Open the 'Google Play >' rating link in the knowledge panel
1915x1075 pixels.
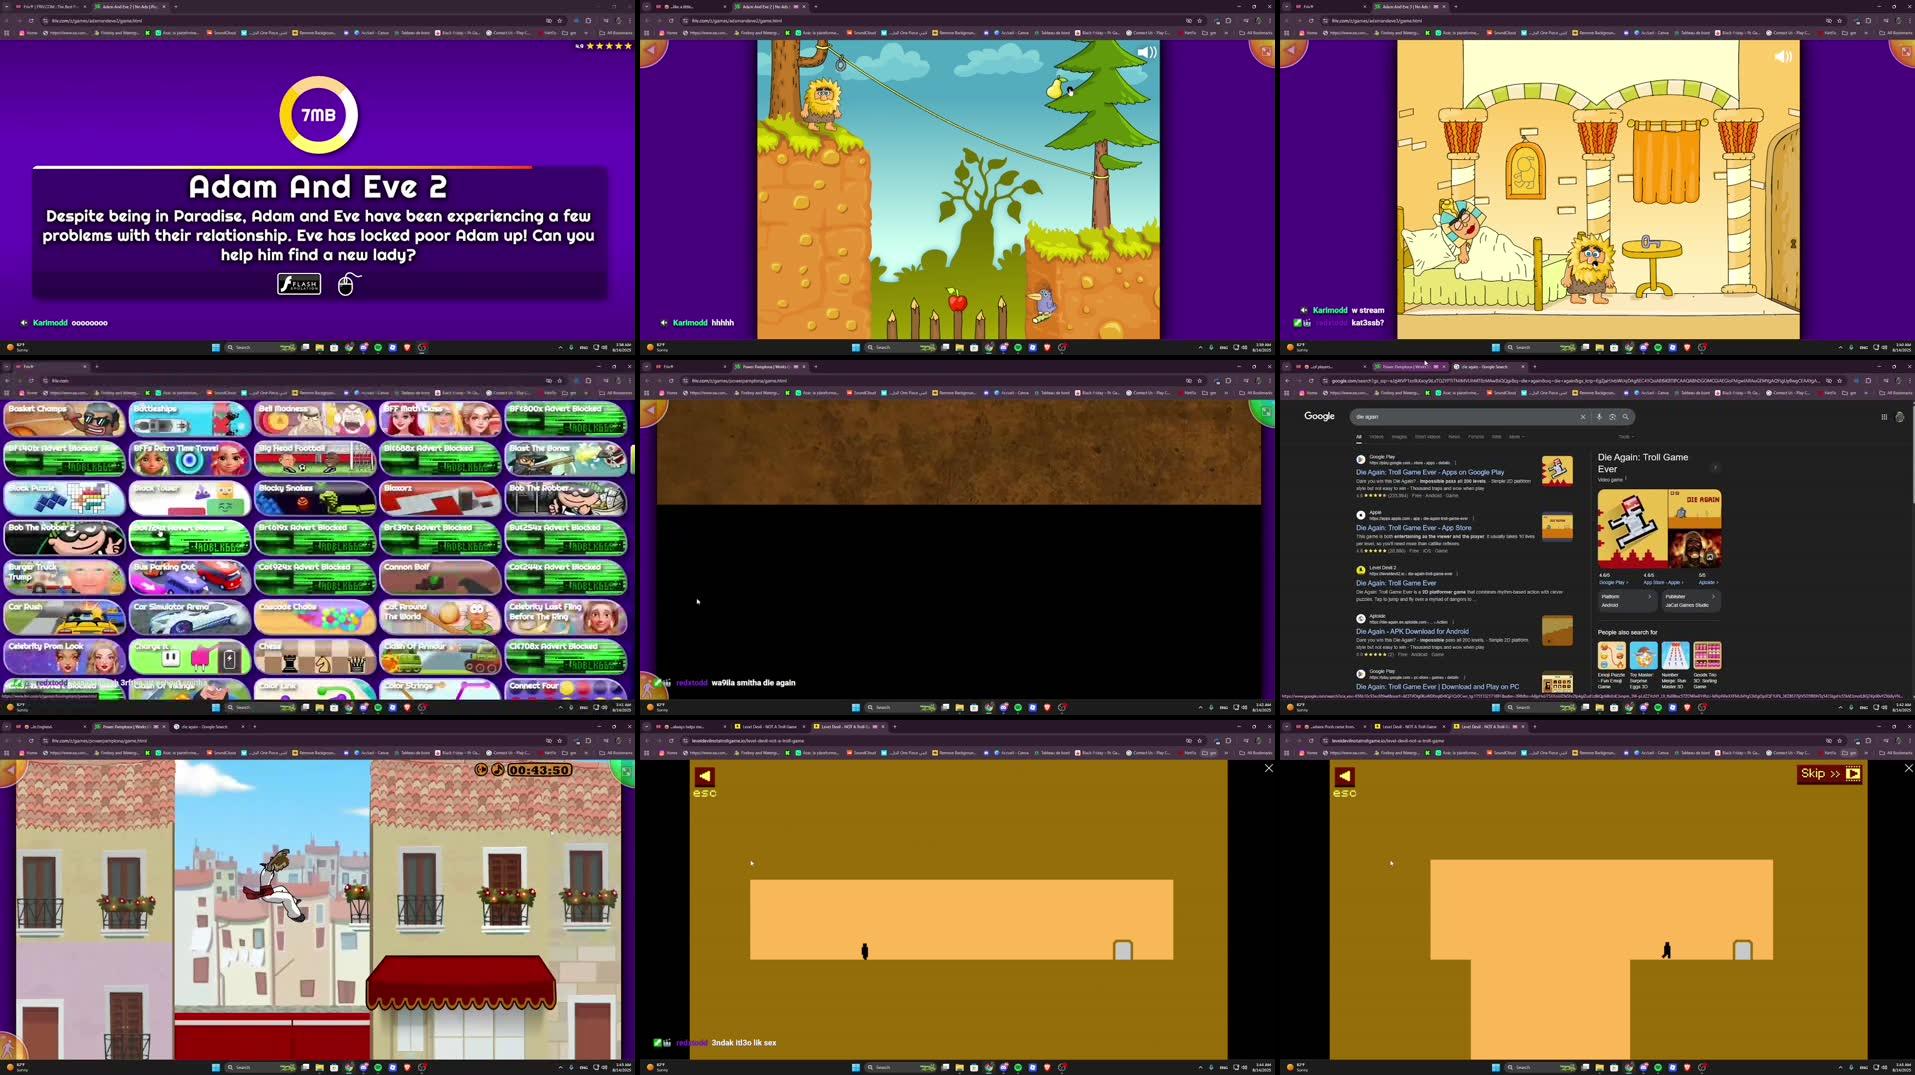pos(1612,582)
